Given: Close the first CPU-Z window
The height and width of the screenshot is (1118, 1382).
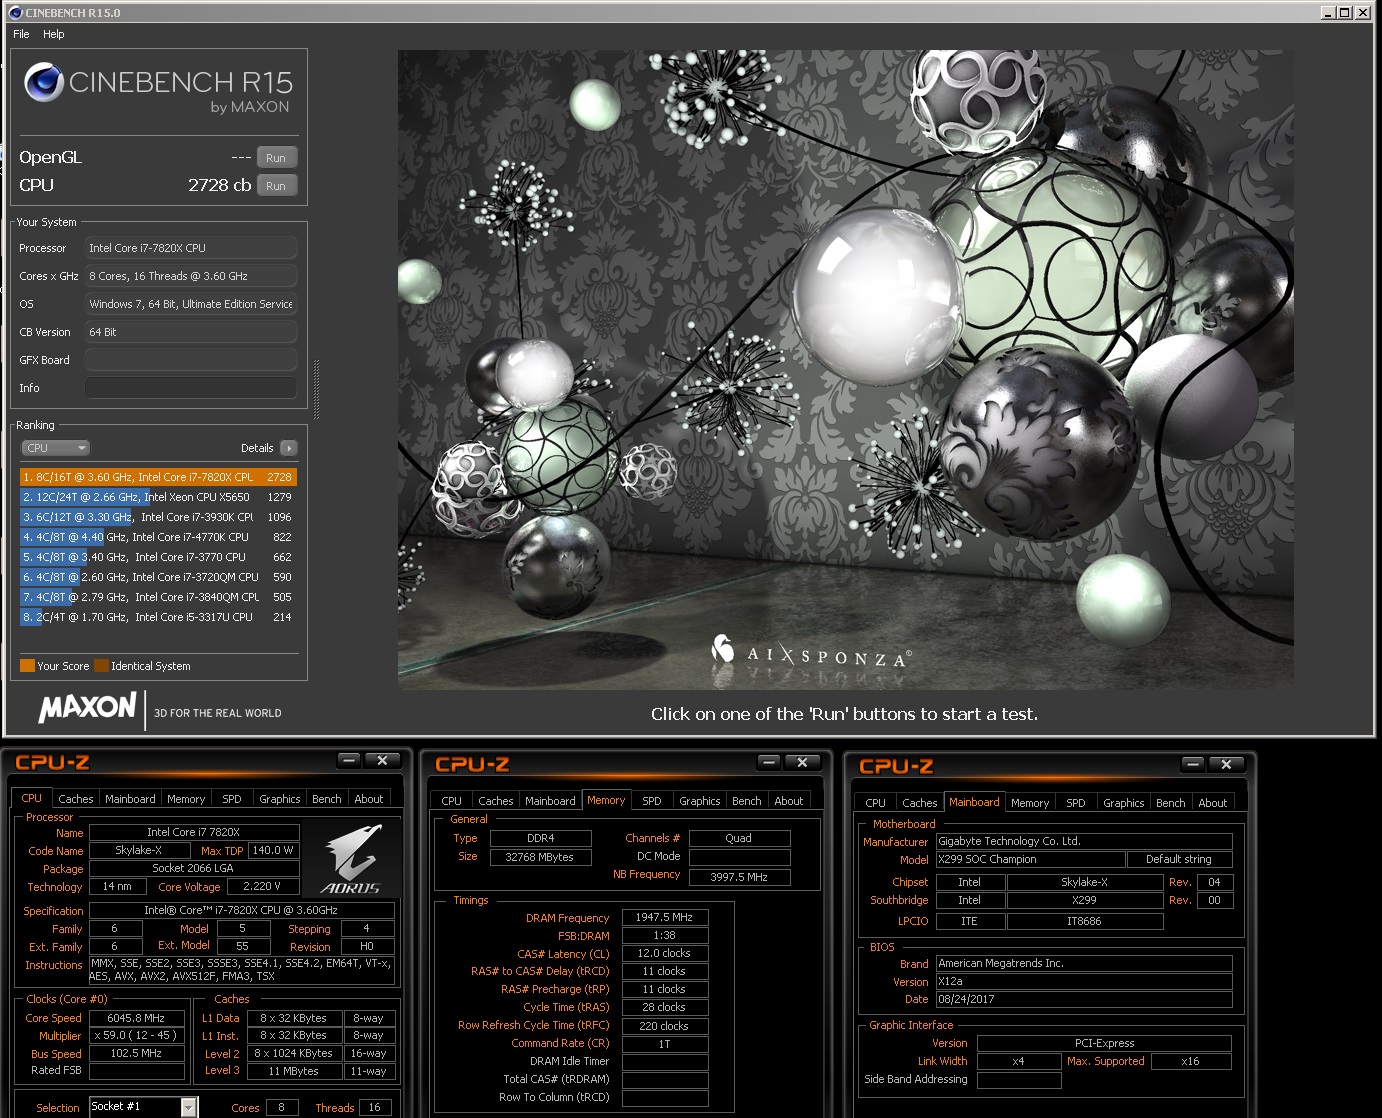Looking at the screenshot, I should coord(382,761).
